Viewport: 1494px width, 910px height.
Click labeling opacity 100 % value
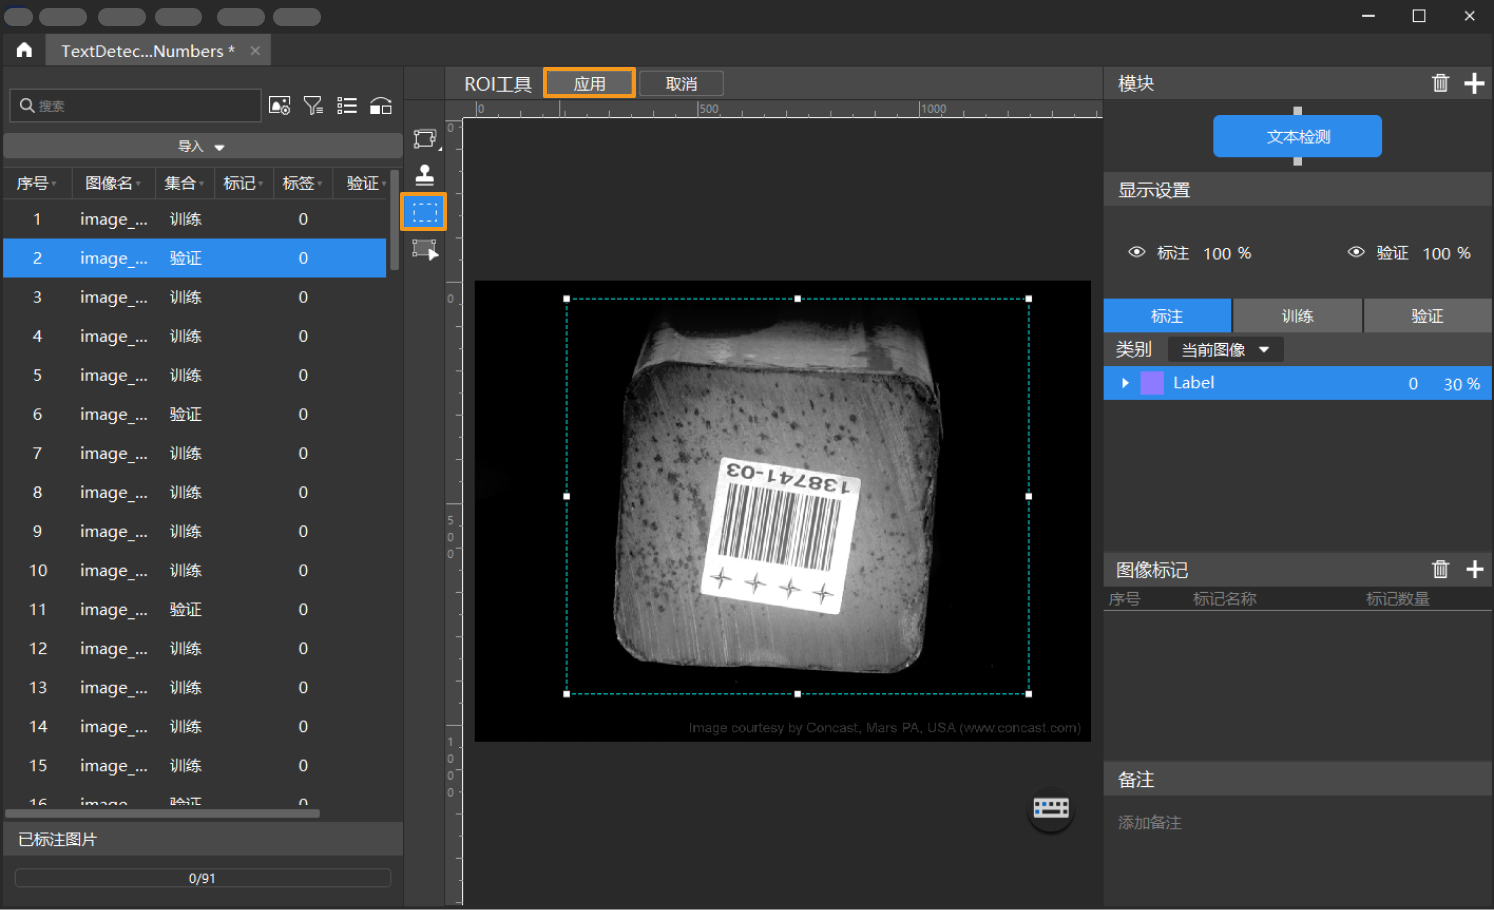(x=1227, y=253)
